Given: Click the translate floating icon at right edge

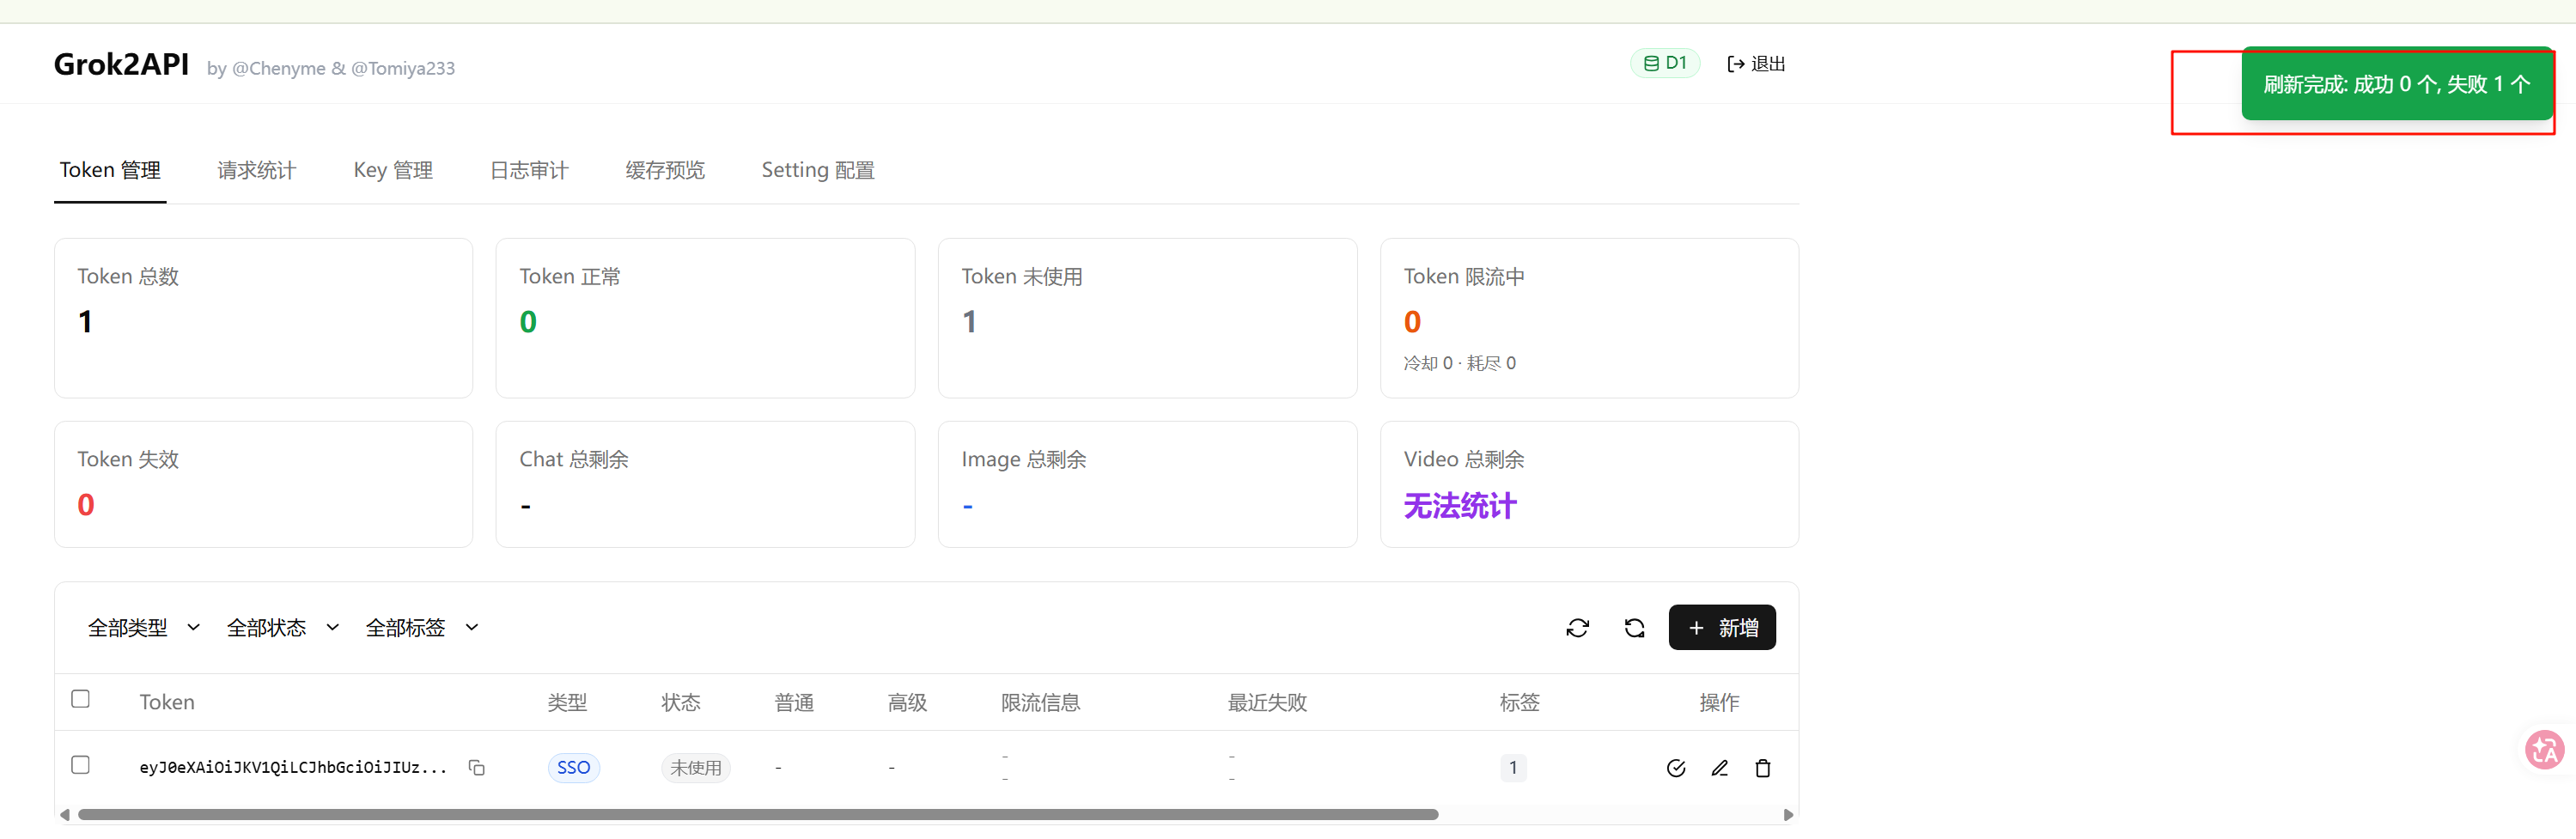Looking at the screenshot, I should coord(2545,749).
